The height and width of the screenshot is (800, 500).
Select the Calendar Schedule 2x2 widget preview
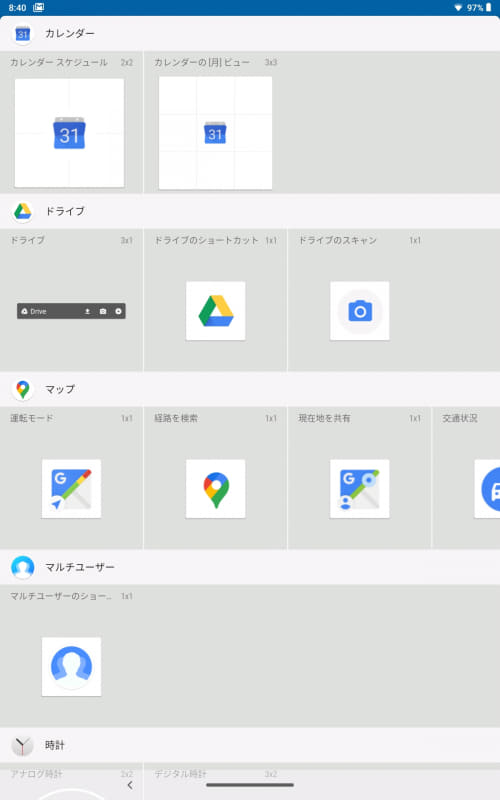(x=69, y=133)
